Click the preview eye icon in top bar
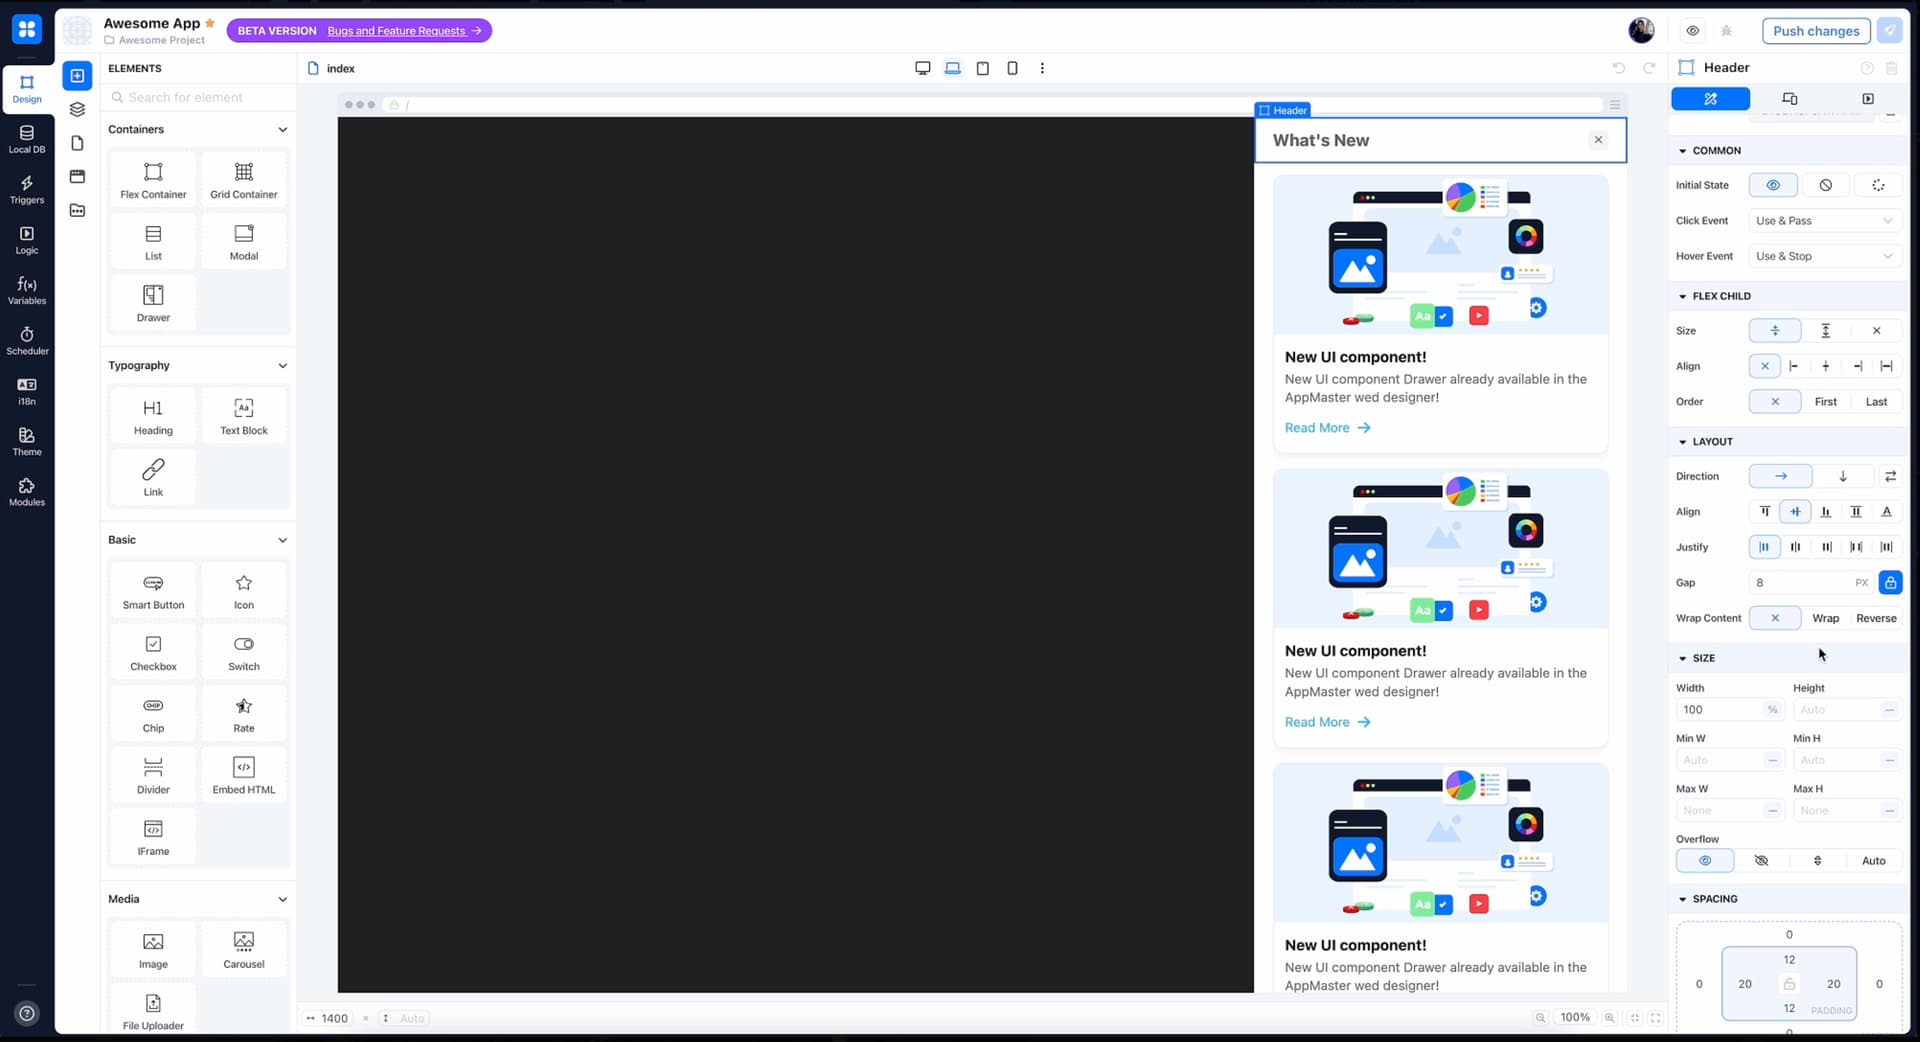 [1692, 31]
